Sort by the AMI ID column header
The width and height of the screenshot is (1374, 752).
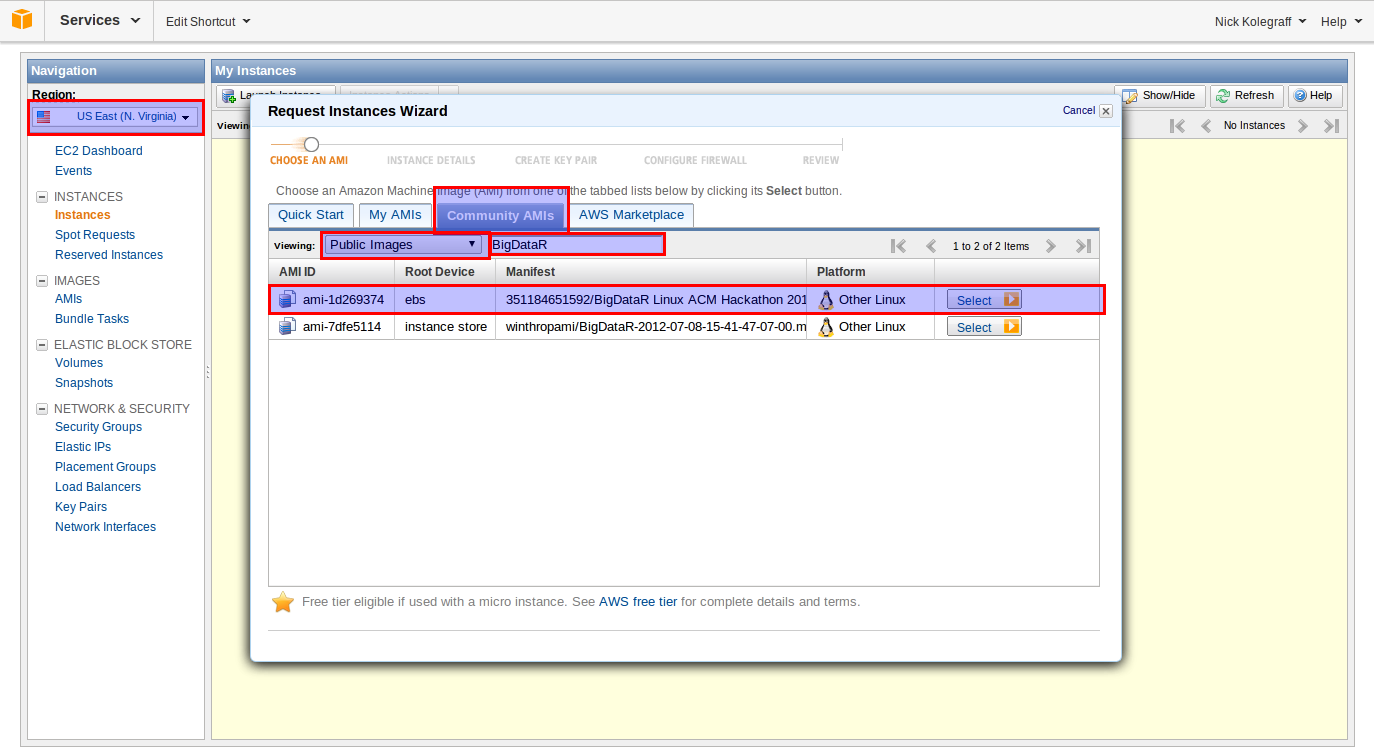point(332,272)
